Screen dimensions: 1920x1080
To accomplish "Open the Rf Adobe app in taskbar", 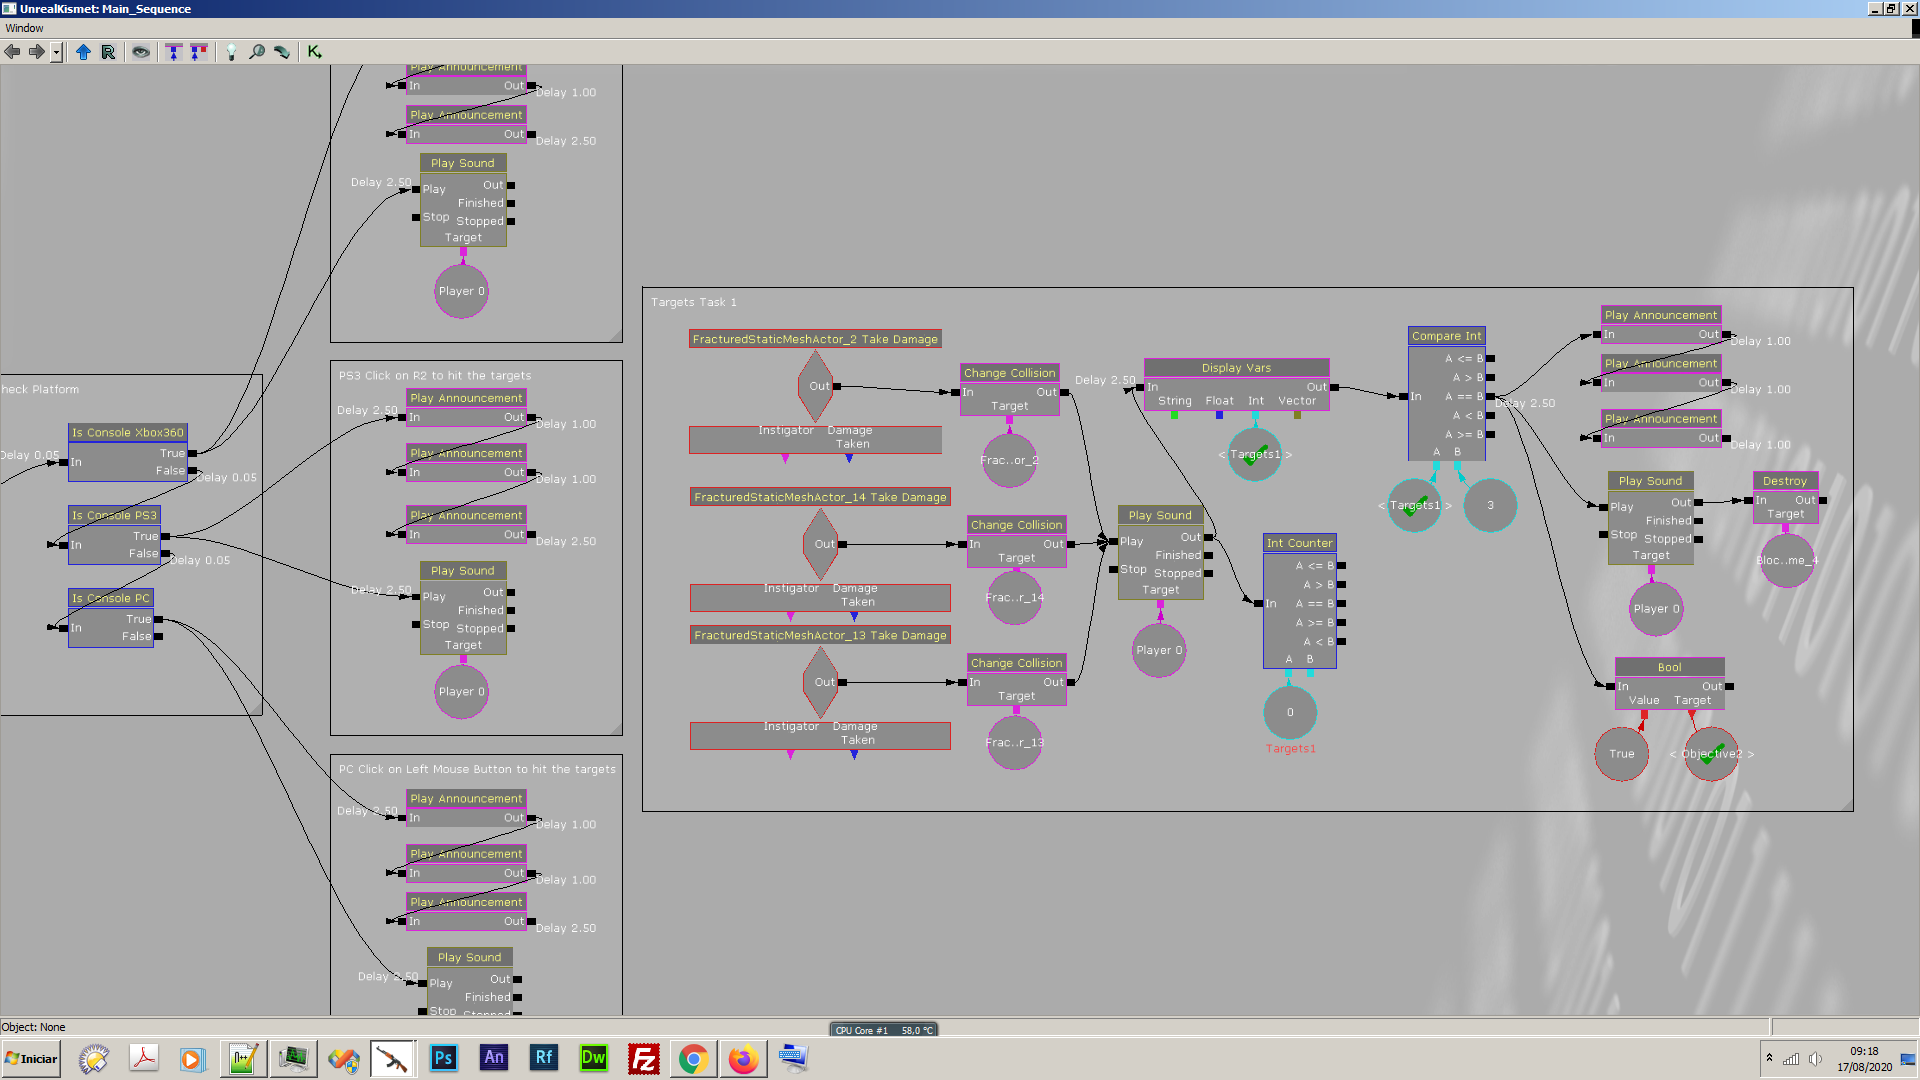I will click(x=544, y=1058).
